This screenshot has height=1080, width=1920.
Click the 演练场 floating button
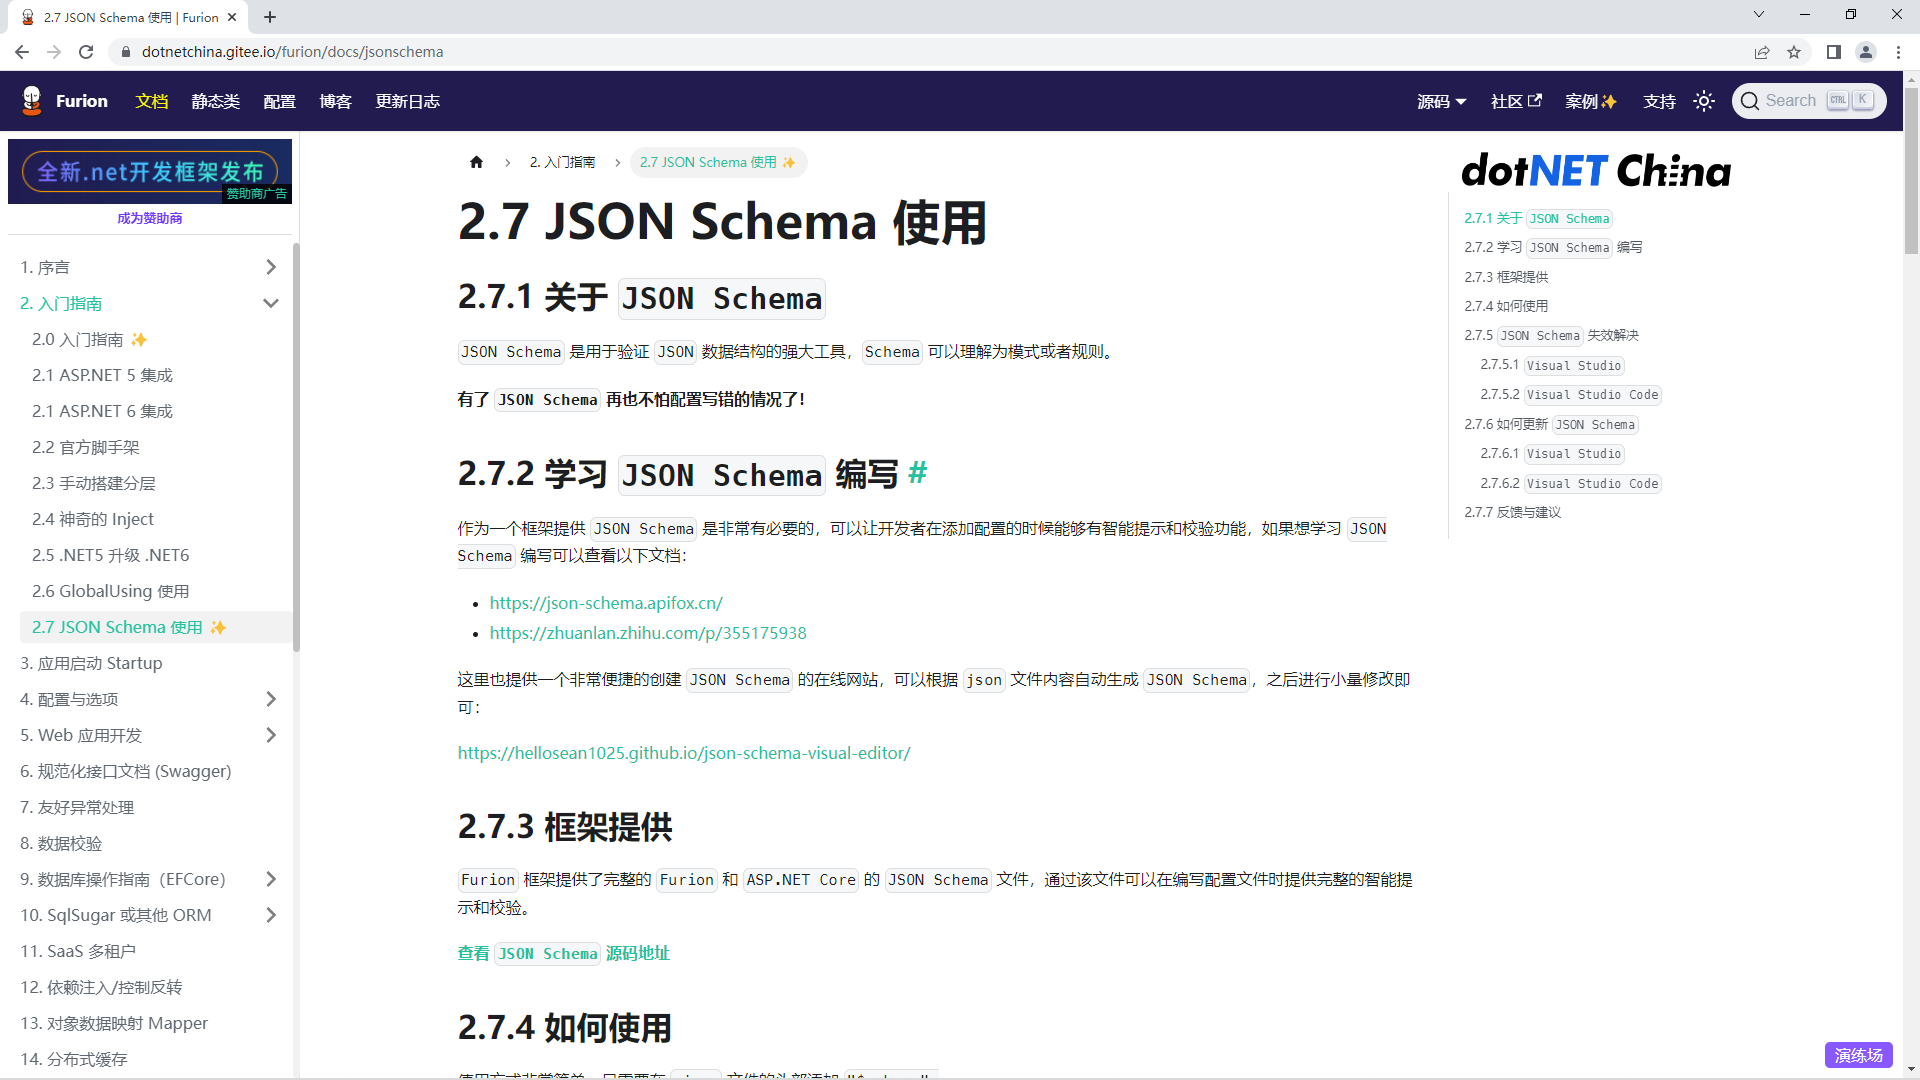tap(1858, 1055)
